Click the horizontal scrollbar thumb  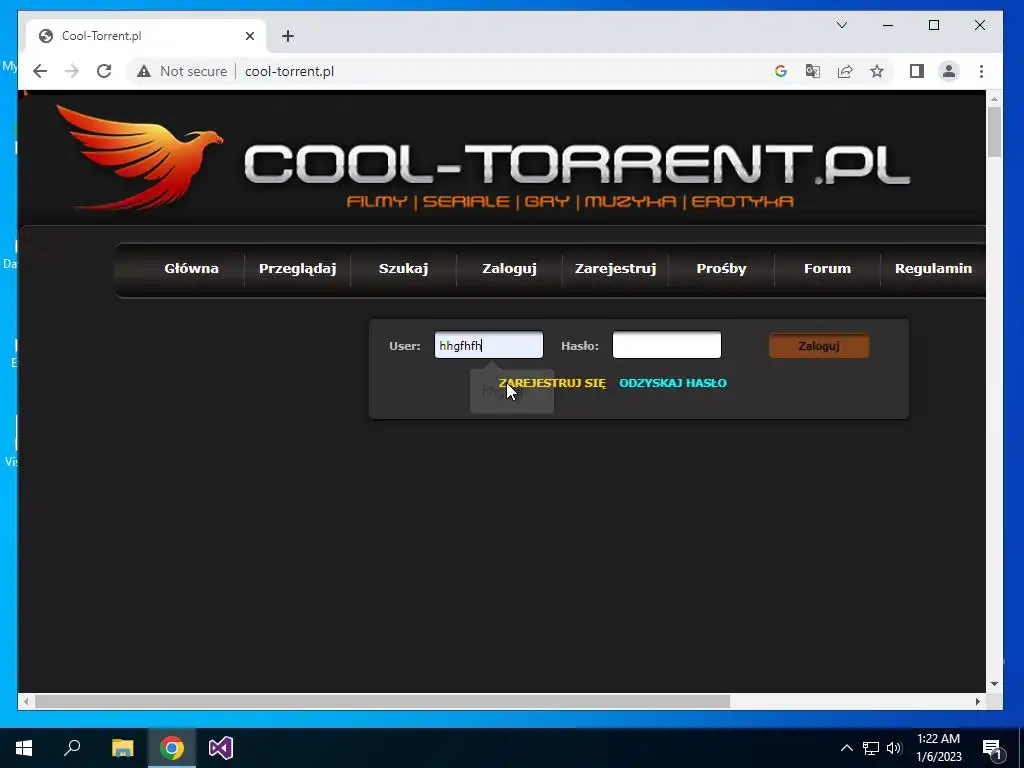[382, 701]
